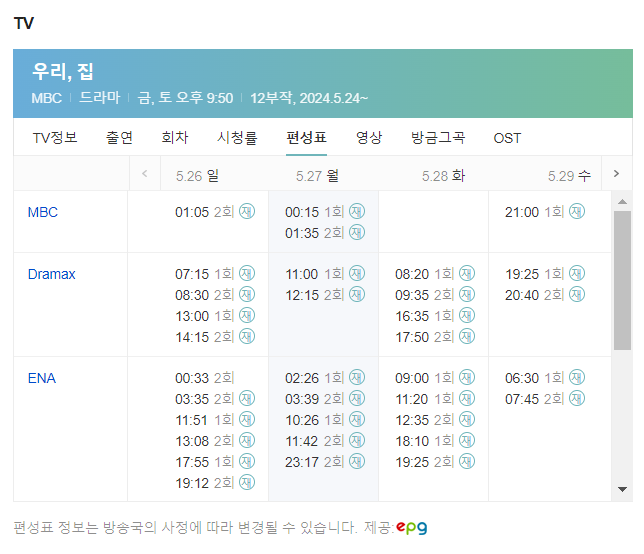Viewport: 644px width, 554px height.
Task: Switch to the 회차 episodes tab
Action: (x=175, y=138)
